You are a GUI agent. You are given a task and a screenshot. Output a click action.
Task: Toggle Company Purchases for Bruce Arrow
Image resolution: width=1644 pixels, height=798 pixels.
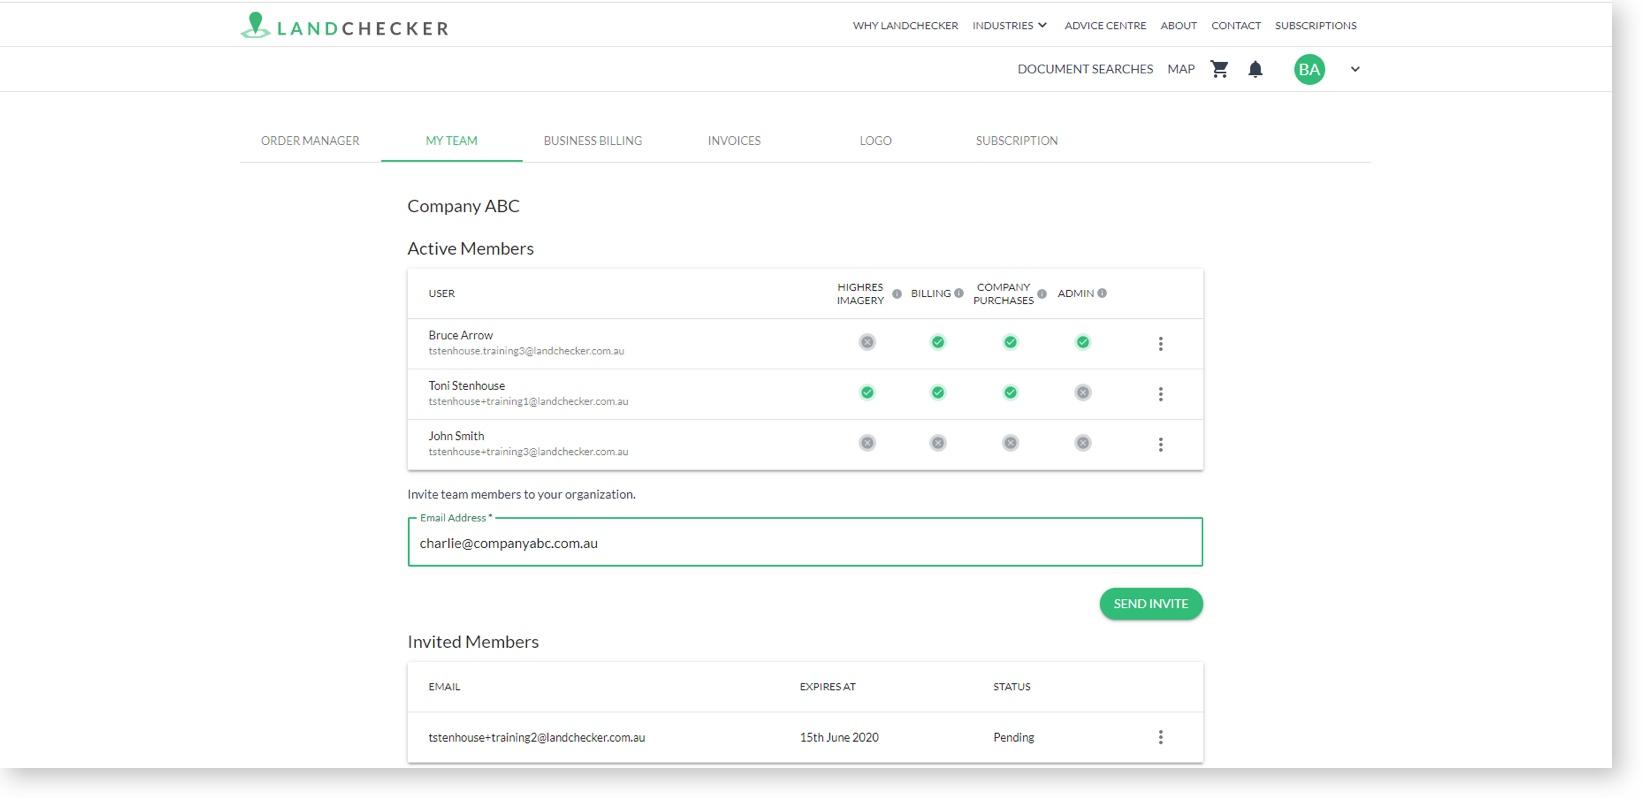[x=1011, y=342]
